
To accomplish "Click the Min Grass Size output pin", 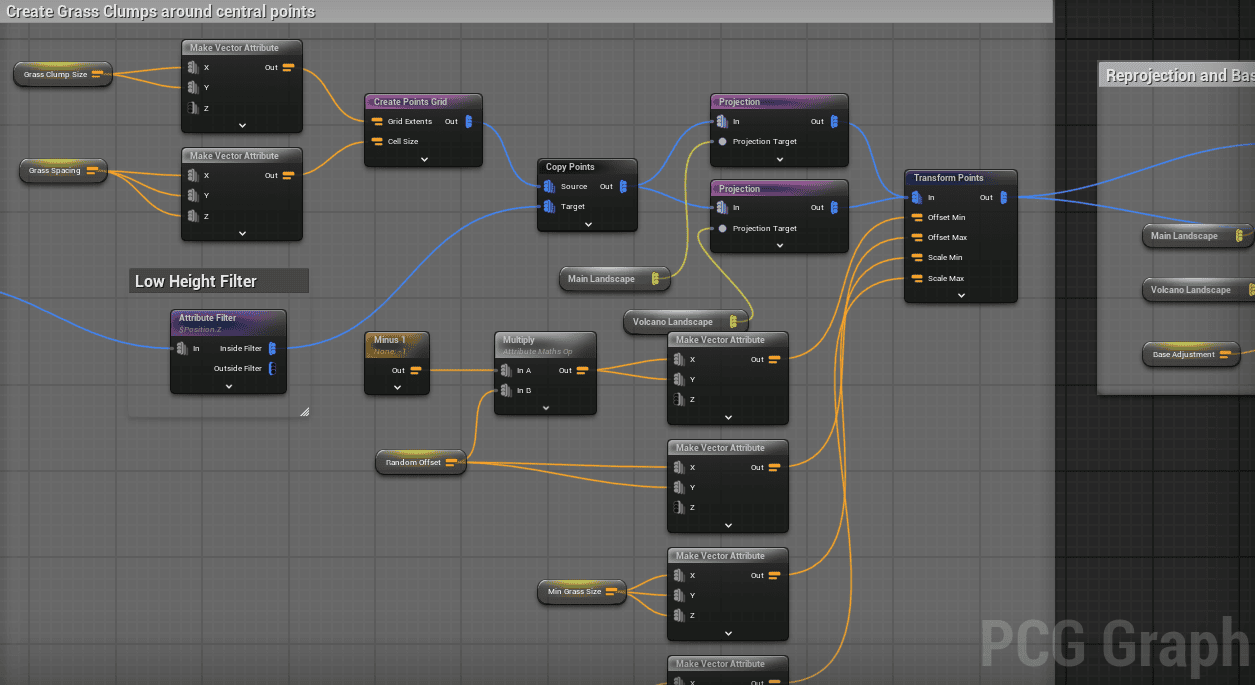I will tap(612, 592).
